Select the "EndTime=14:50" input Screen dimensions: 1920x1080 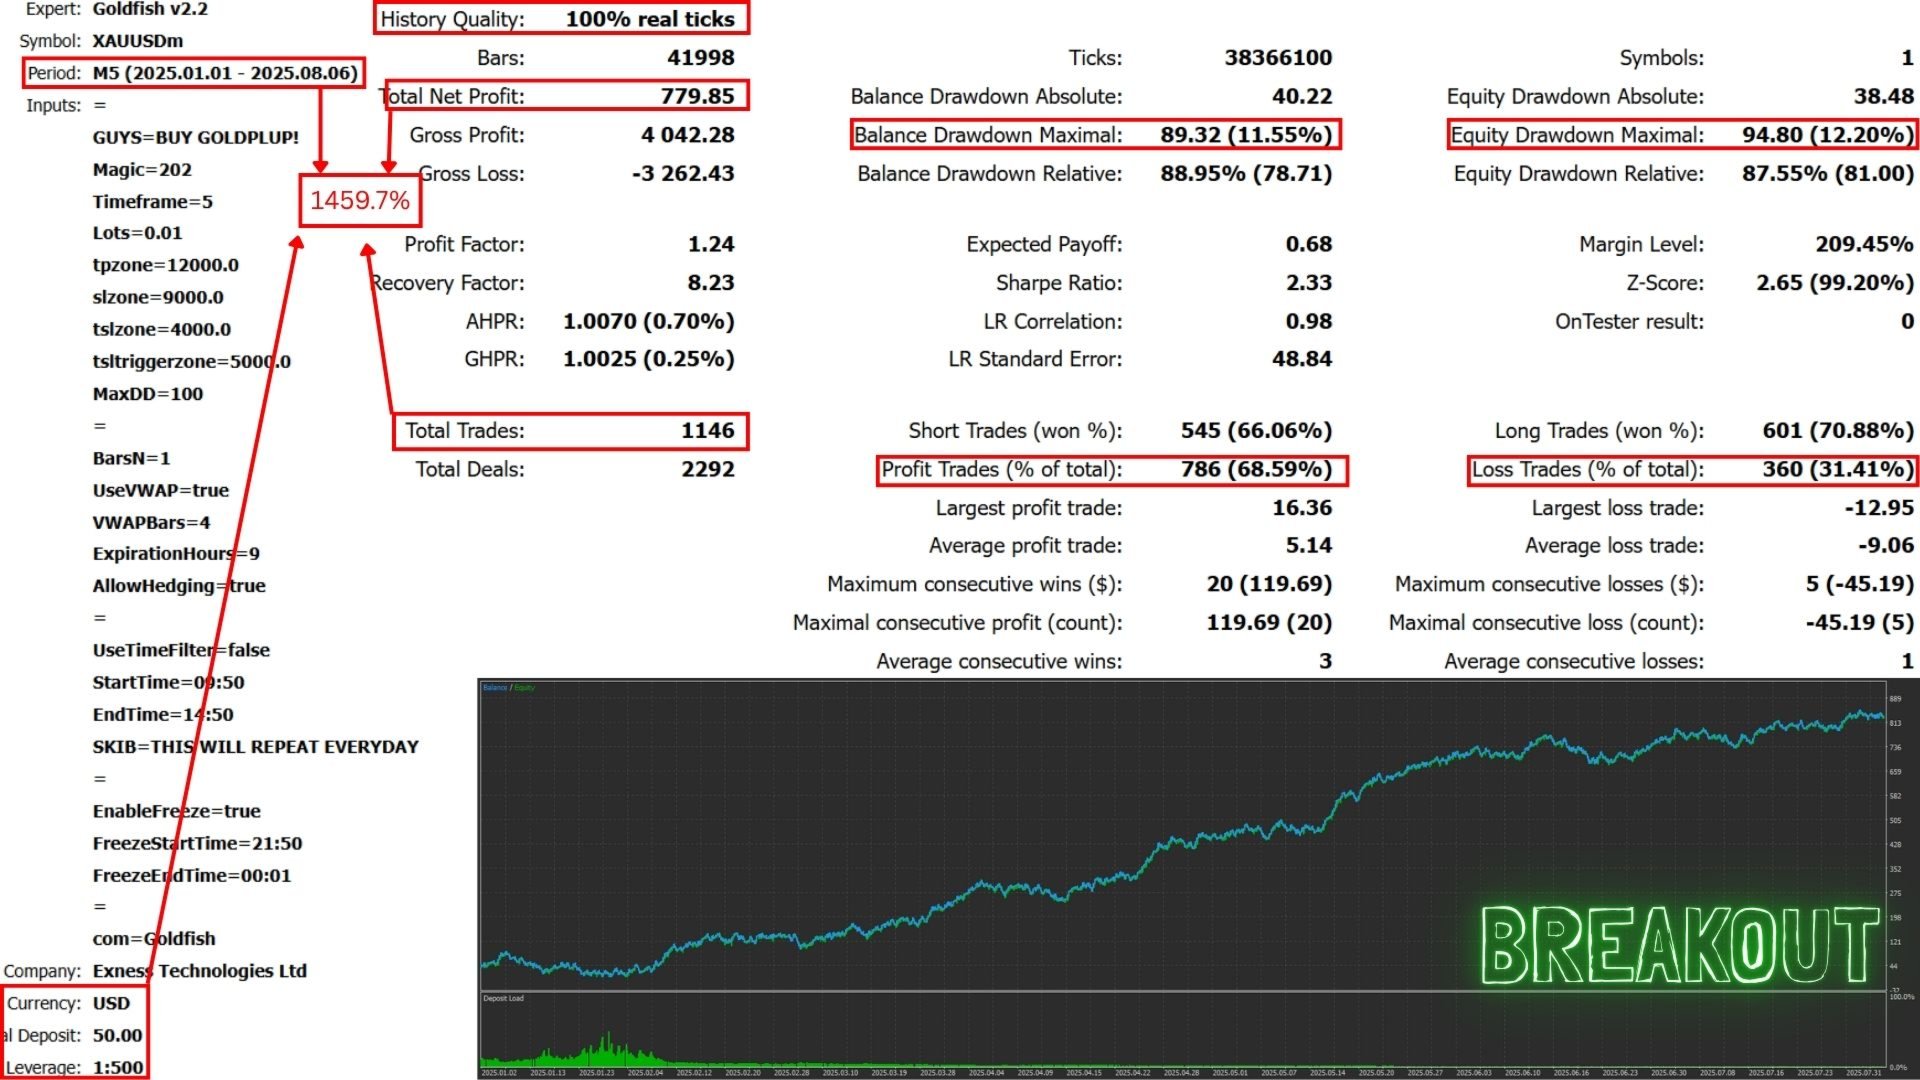[x=163, y=714]
